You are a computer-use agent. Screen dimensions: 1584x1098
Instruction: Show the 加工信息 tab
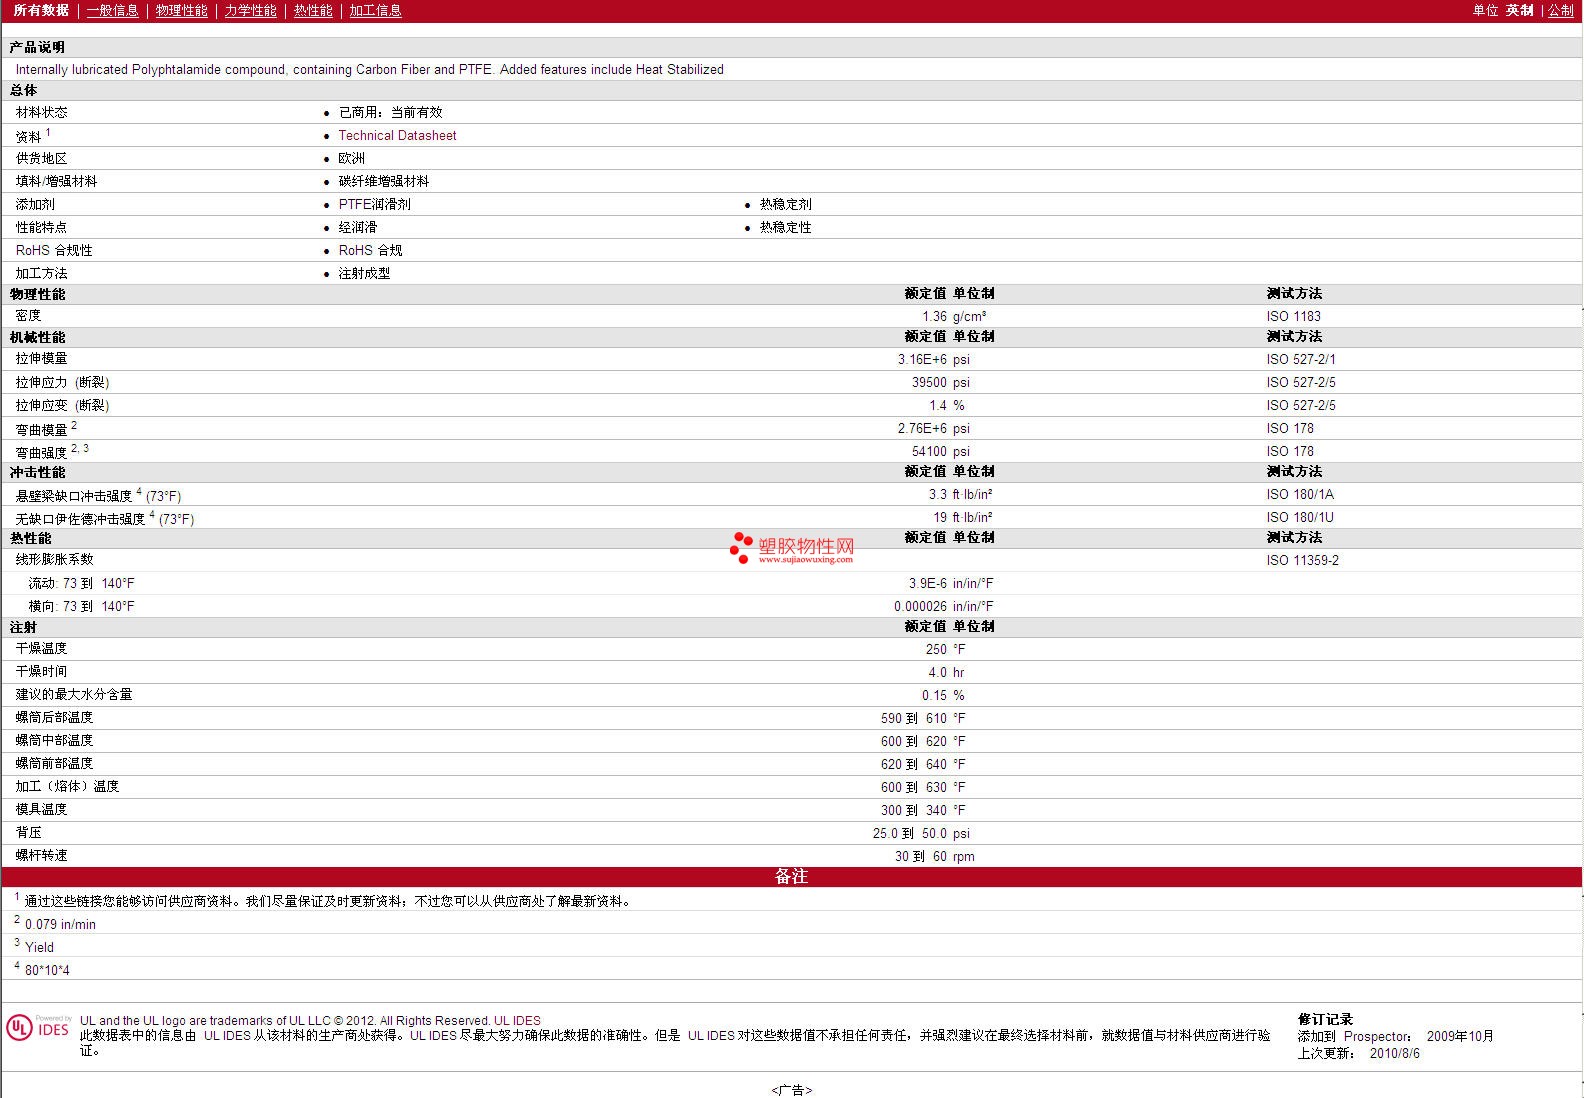[375, 10]
